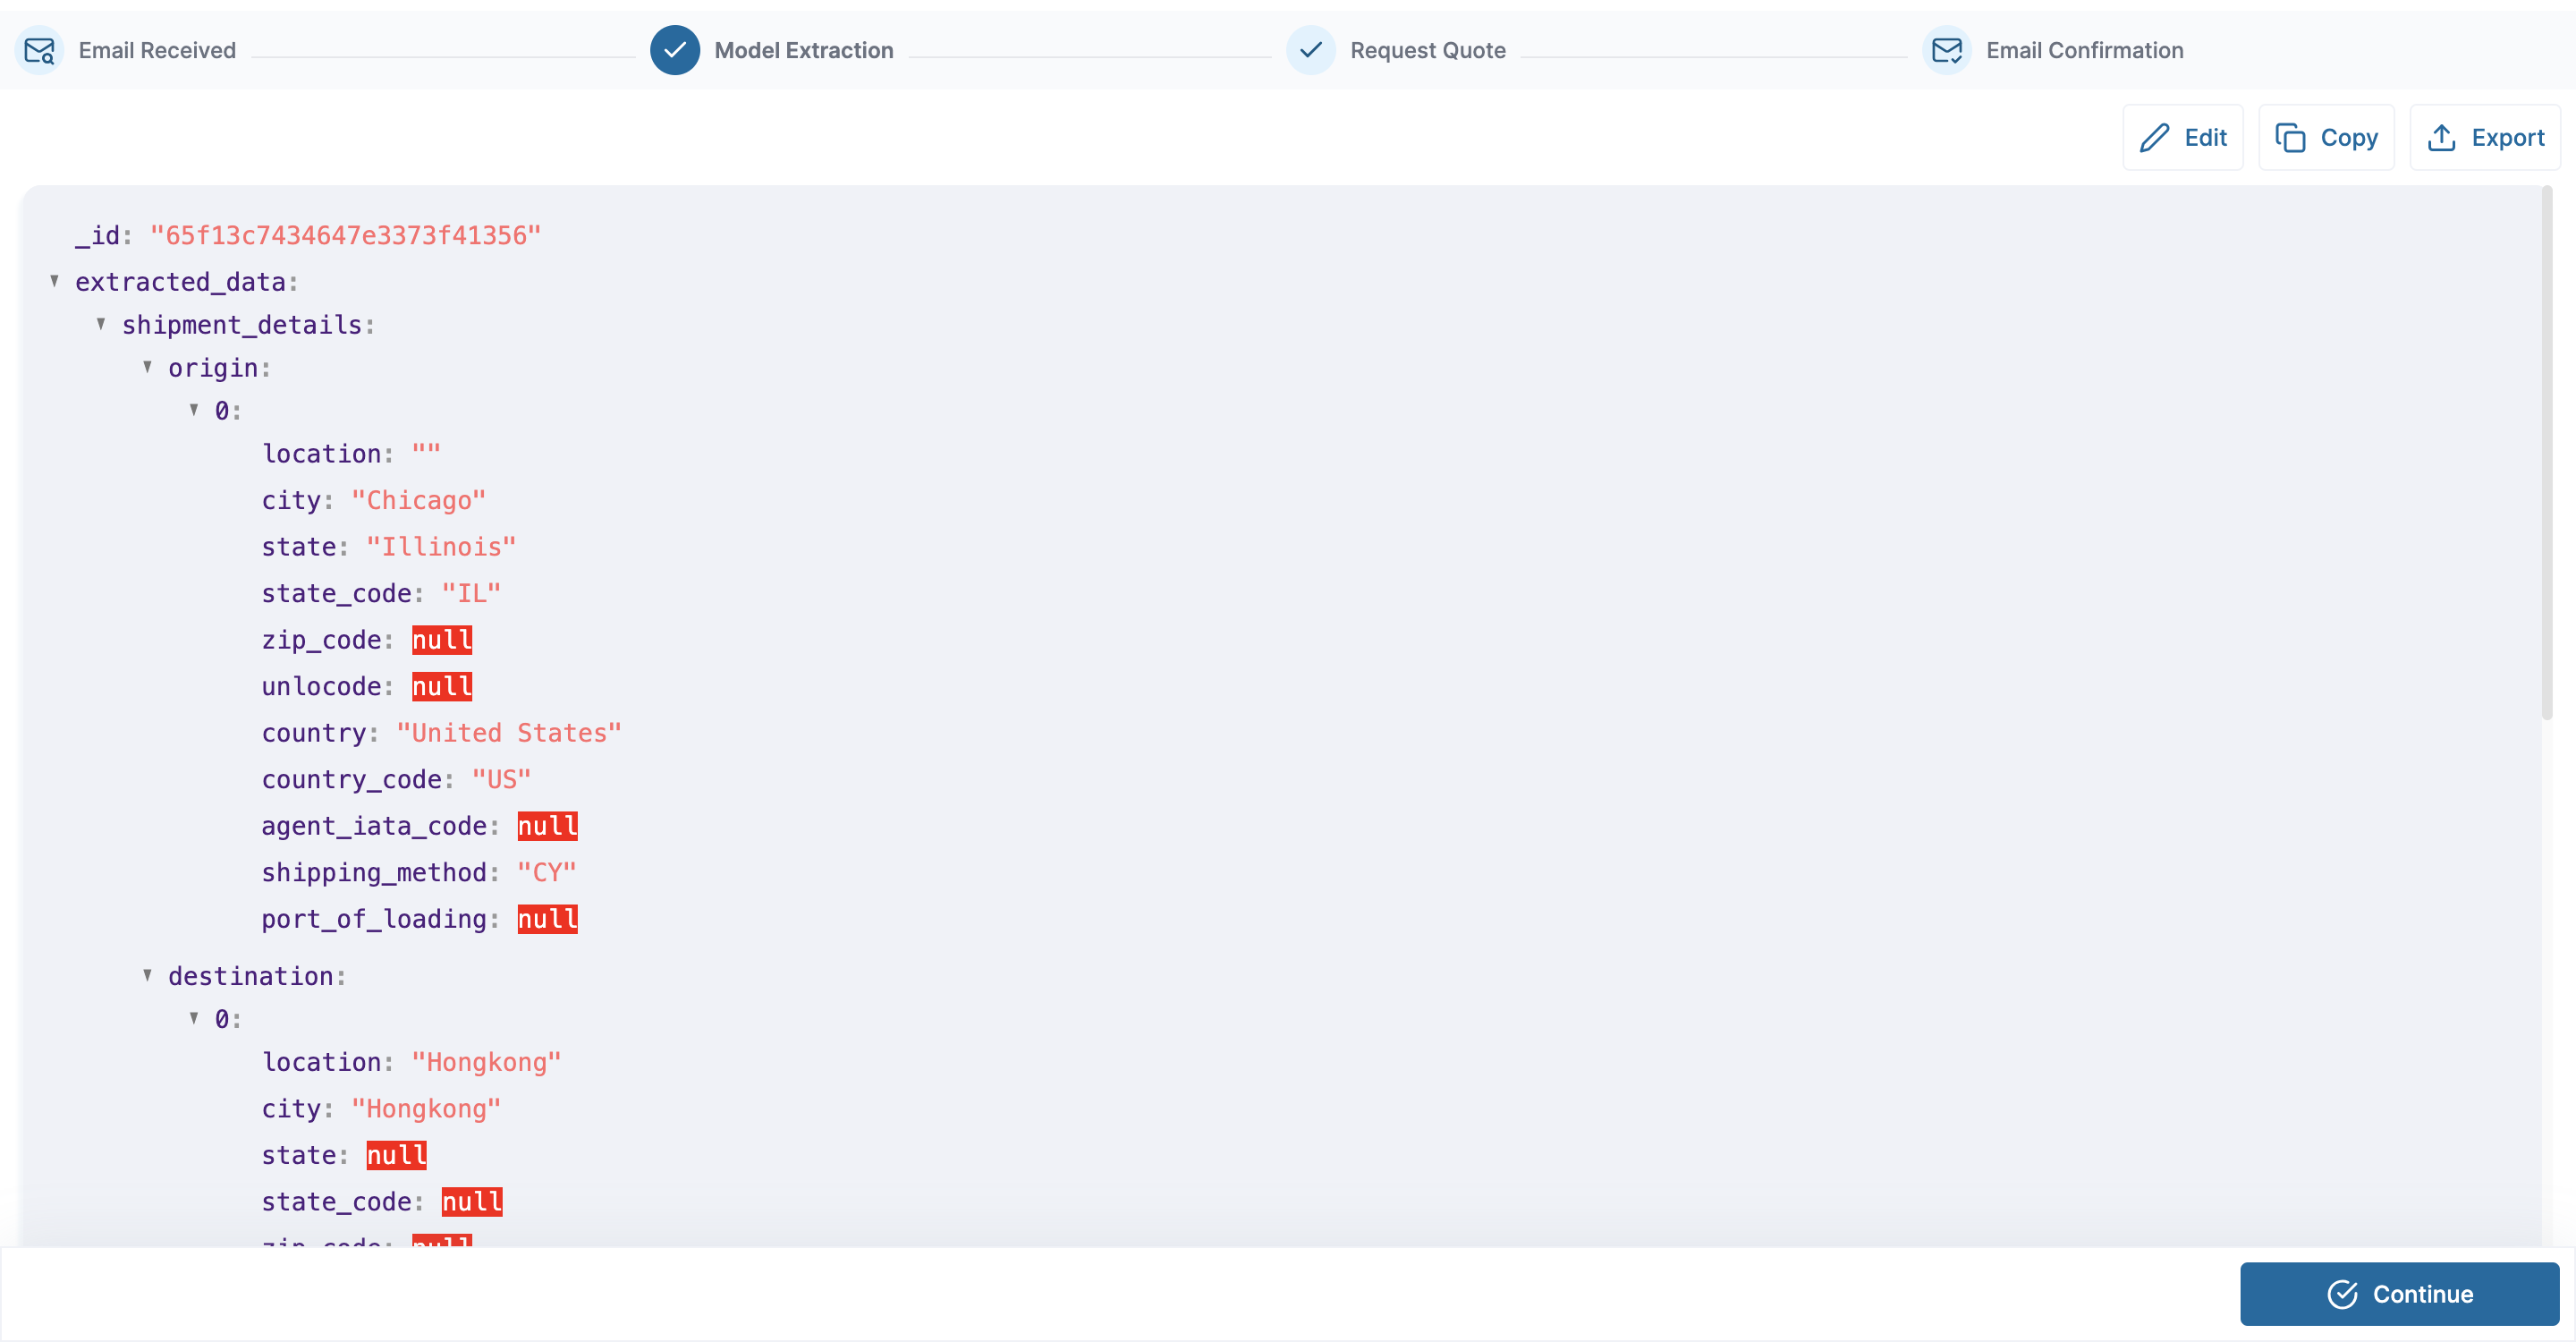
Task: Click the duplicate pages Copy icon
Action: click(x=2290, y=137)
